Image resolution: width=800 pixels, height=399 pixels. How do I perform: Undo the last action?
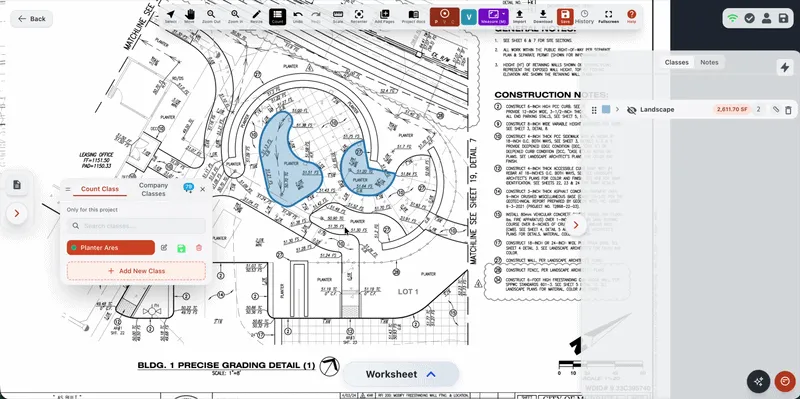pyautogui.click(x=298, y=17)
